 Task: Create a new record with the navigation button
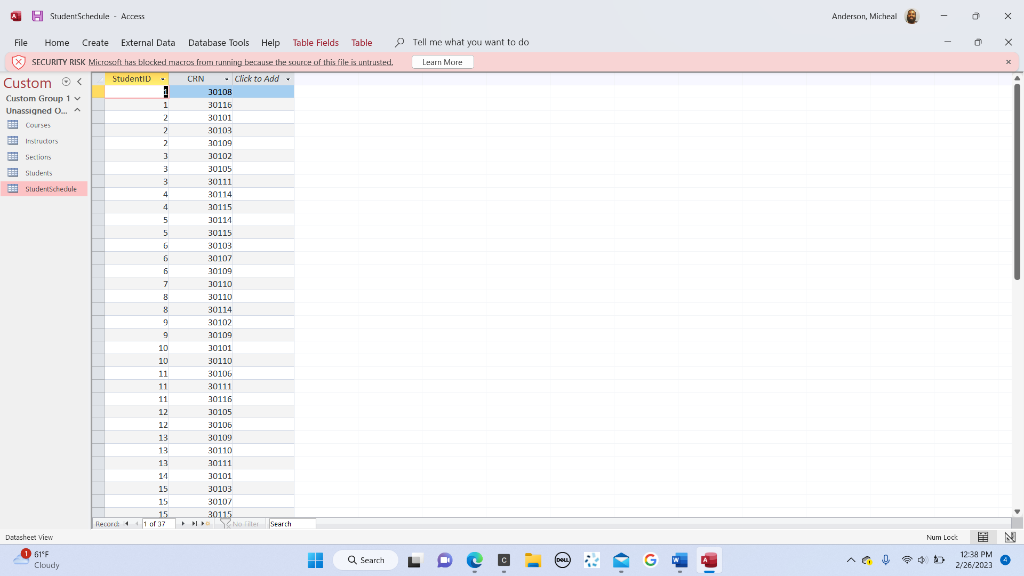[206, 523]
